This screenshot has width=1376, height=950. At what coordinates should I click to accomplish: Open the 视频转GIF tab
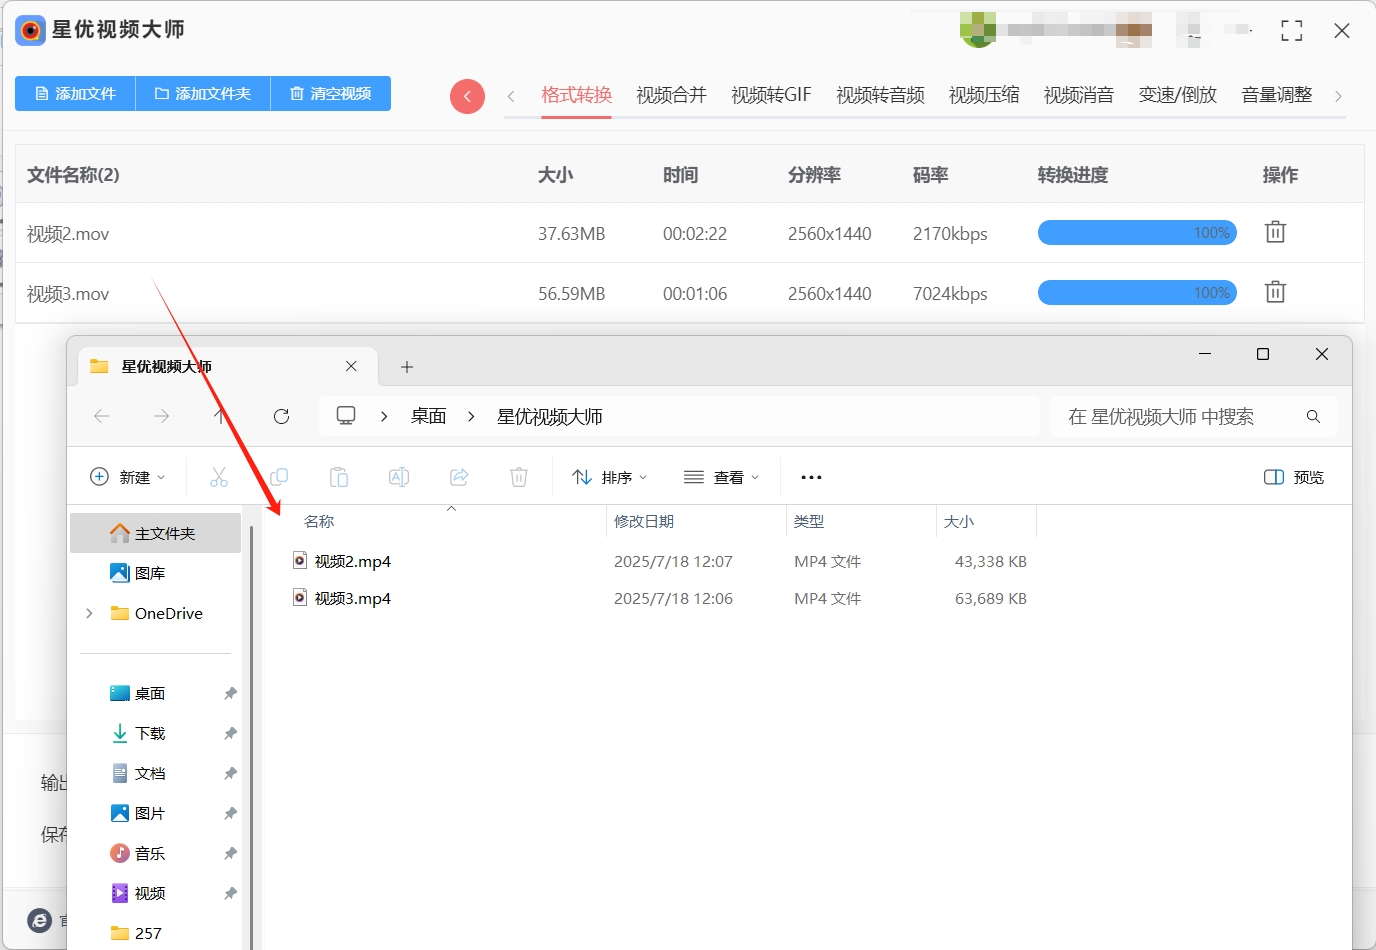click(x=771, y=95)
